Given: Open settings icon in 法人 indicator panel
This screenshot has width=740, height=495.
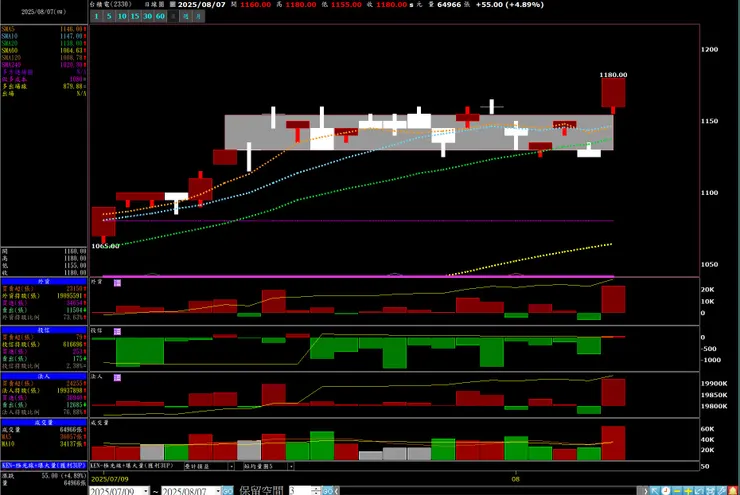Looking at the screenshot, I should 117,378.
